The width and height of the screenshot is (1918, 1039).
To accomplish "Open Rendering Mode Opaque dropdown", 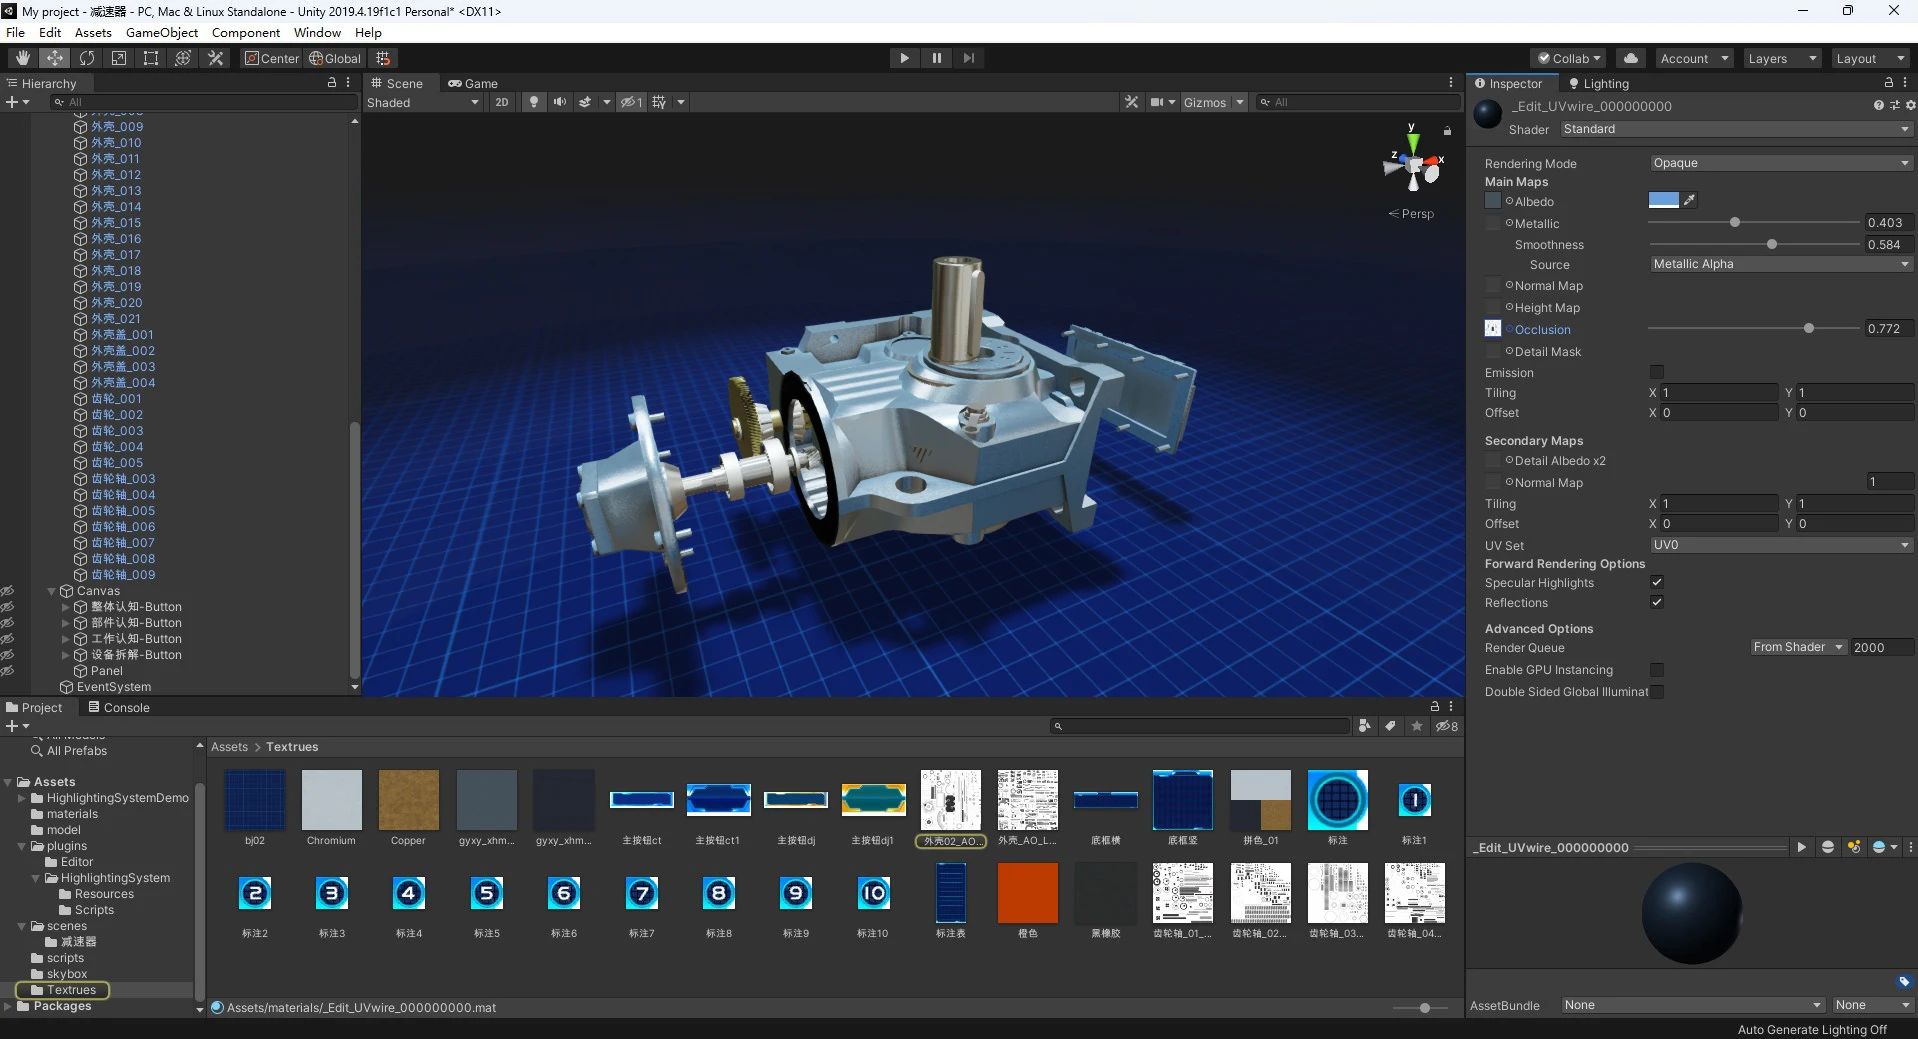I will 1780,163.
